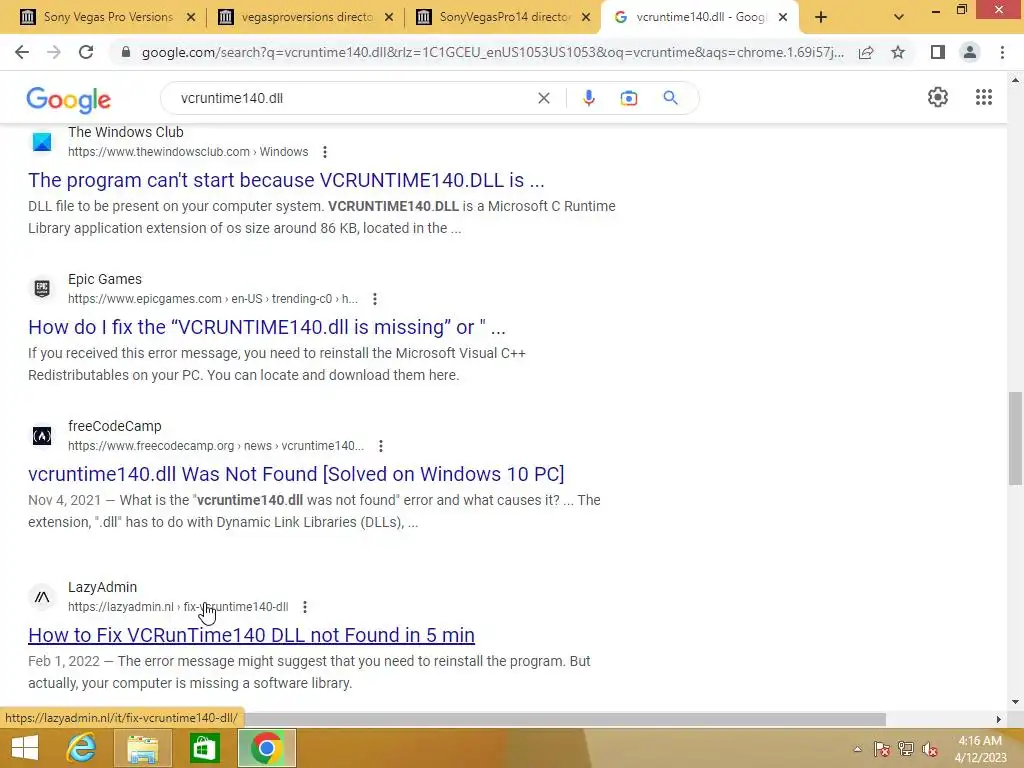
Task: Share this page icon in address bar
Action: [866, 52]
